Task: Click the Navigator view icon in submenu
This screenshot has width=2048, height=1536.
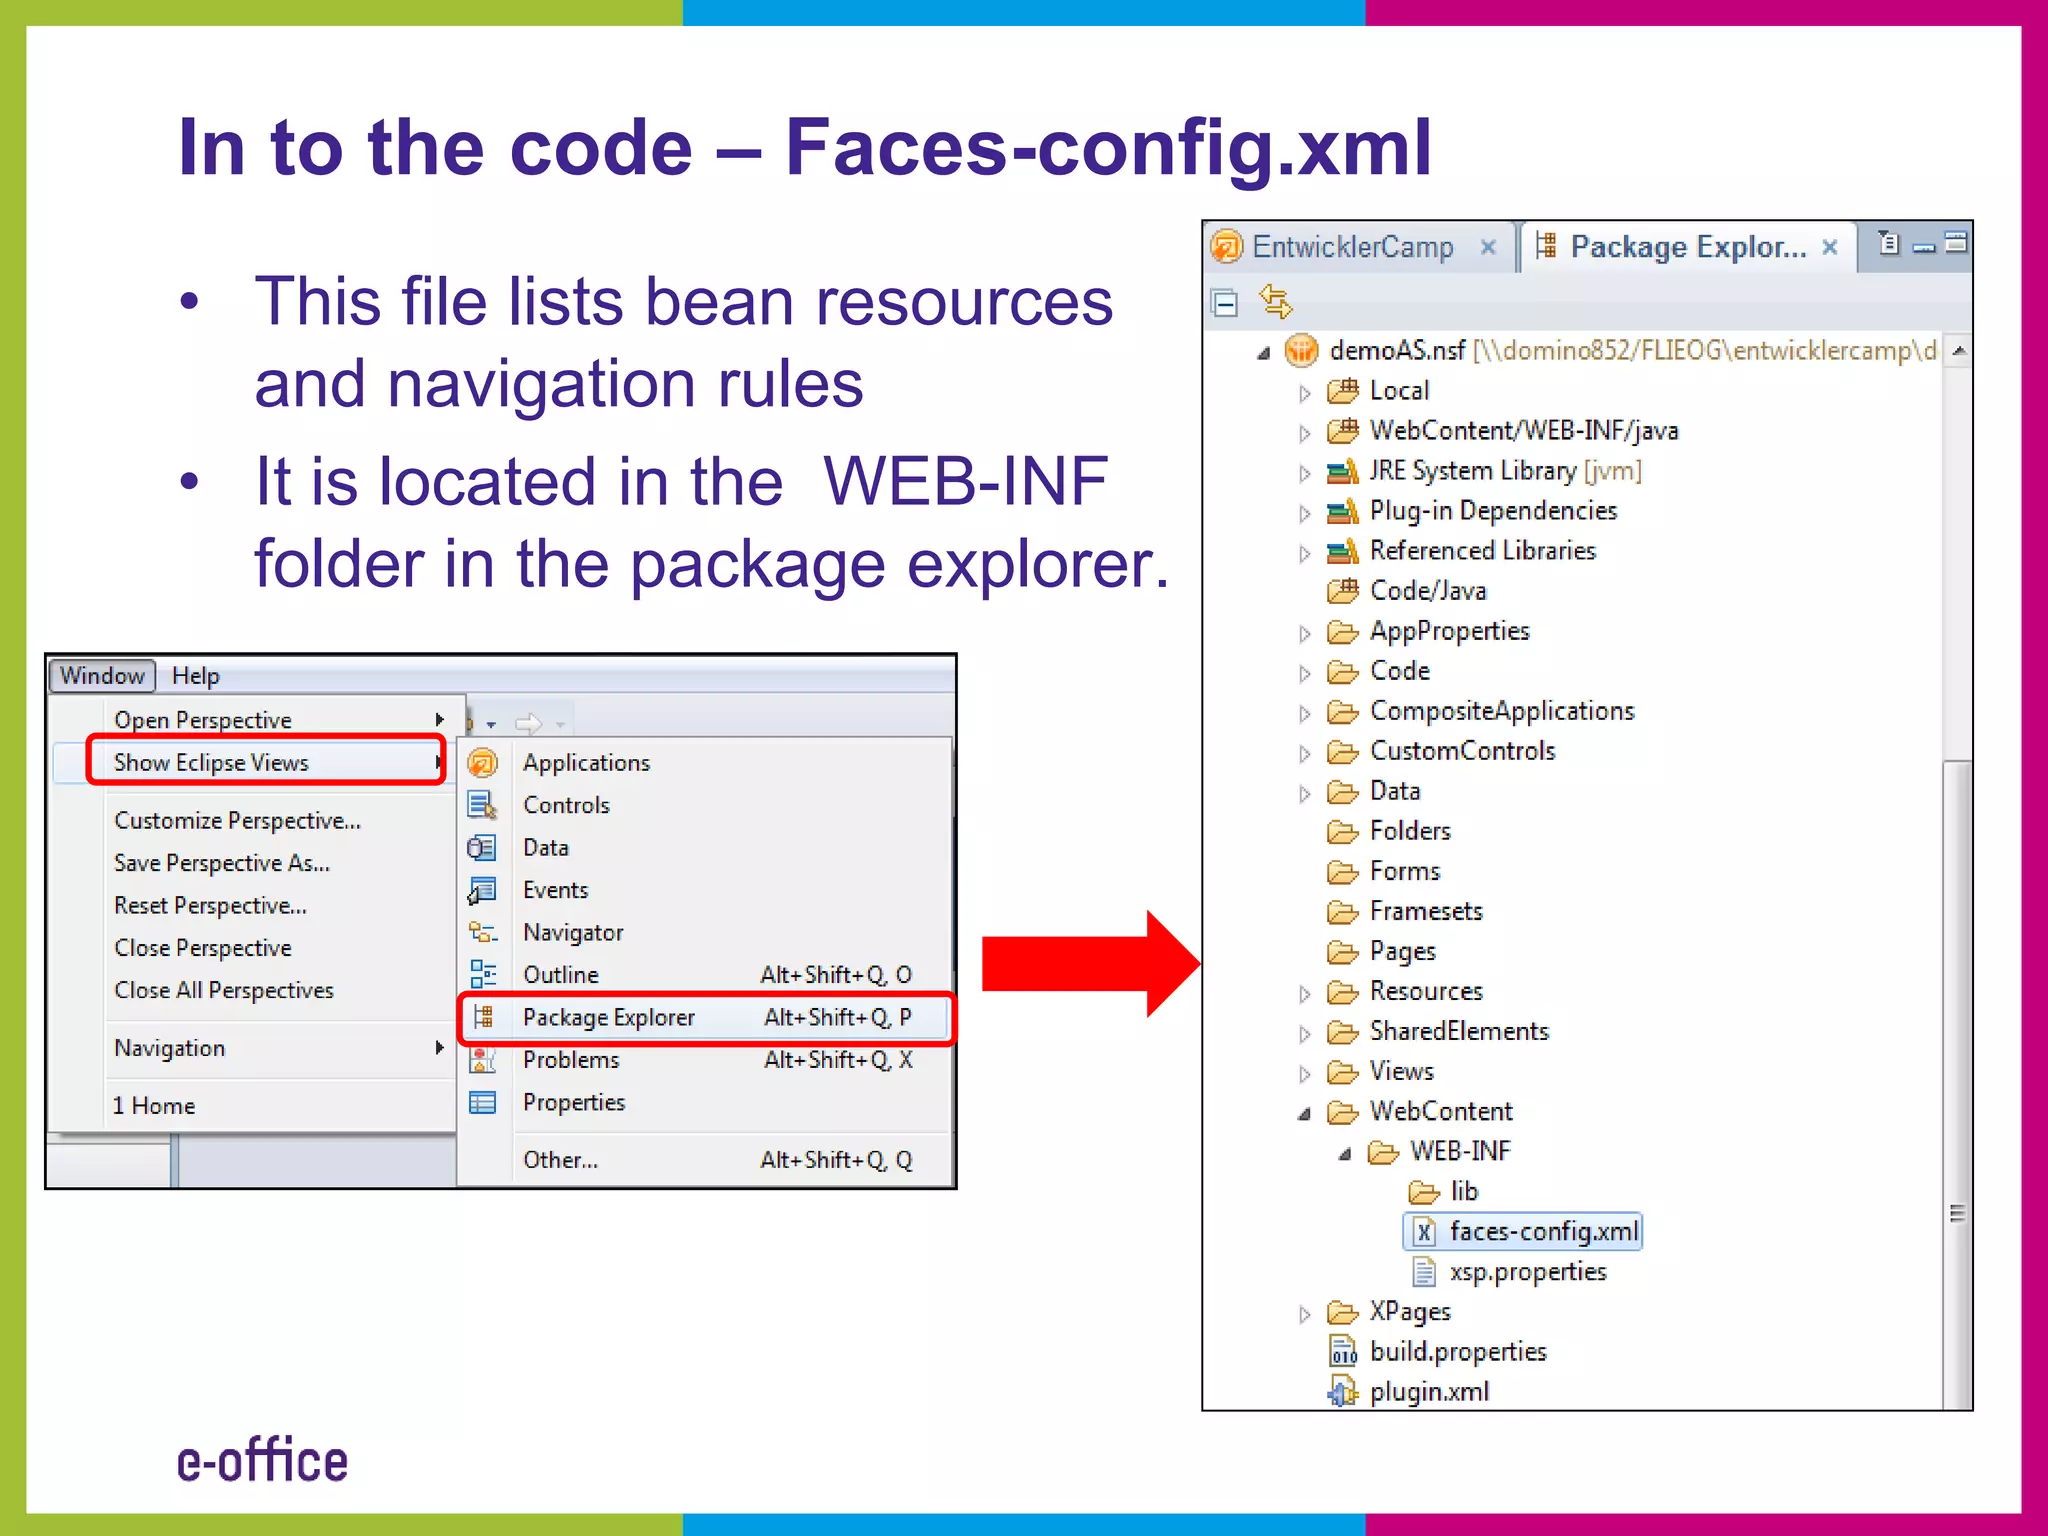Action: (x=483, y=932)
